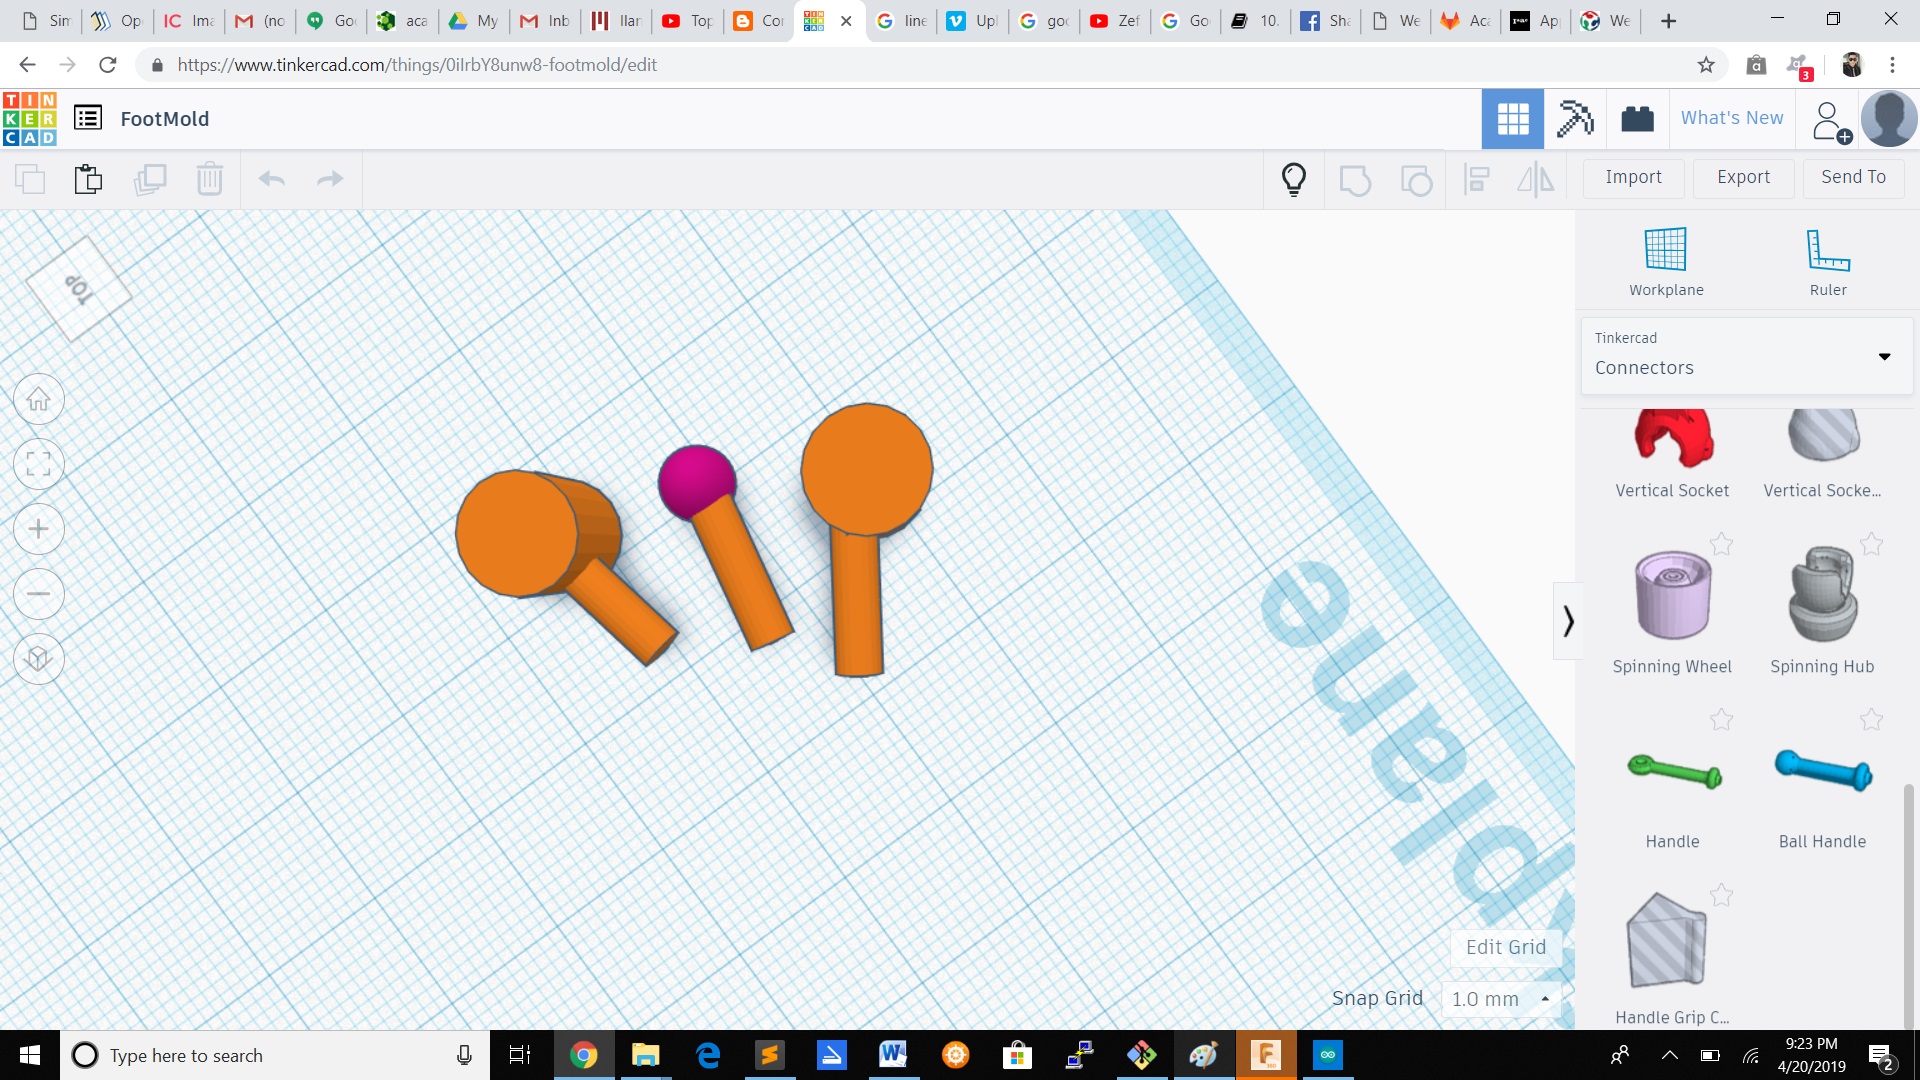The image size is (1920, 1080).
Task: Click the Zoom in plus button
Action: pos(39,529)
